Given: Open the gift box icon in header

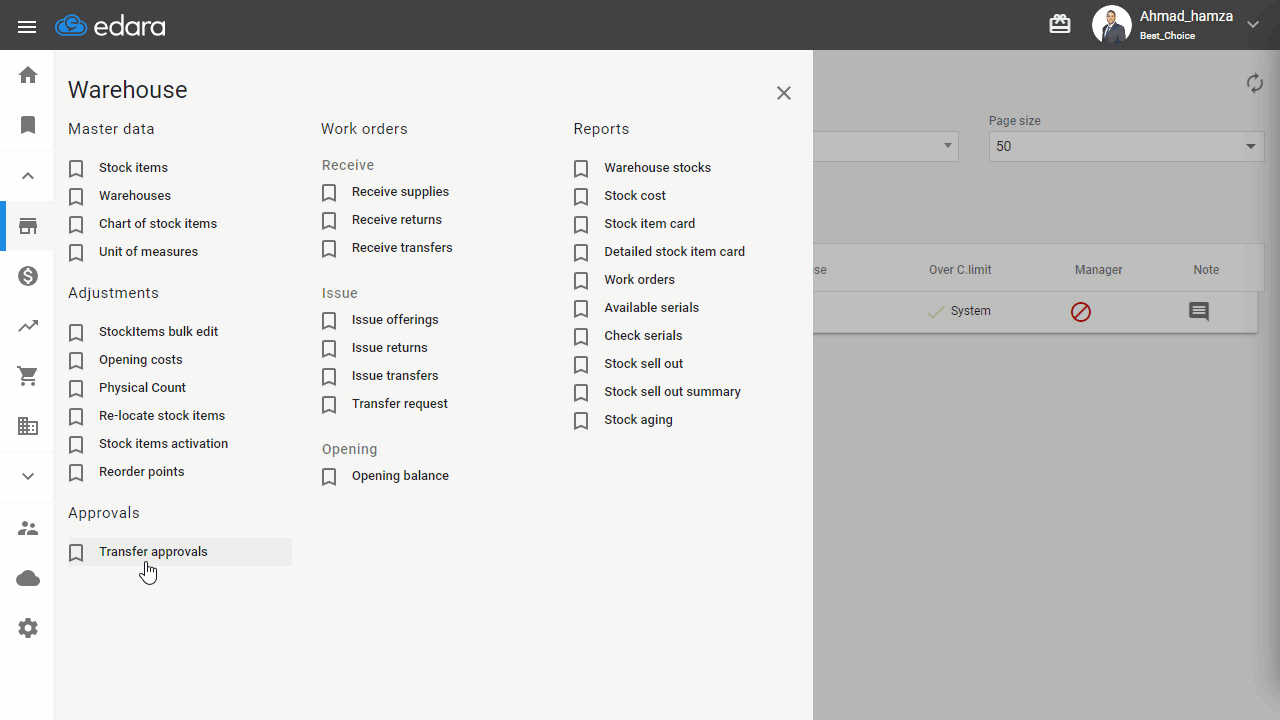Looking at the screenshot, I should [x=1060, y=24].
